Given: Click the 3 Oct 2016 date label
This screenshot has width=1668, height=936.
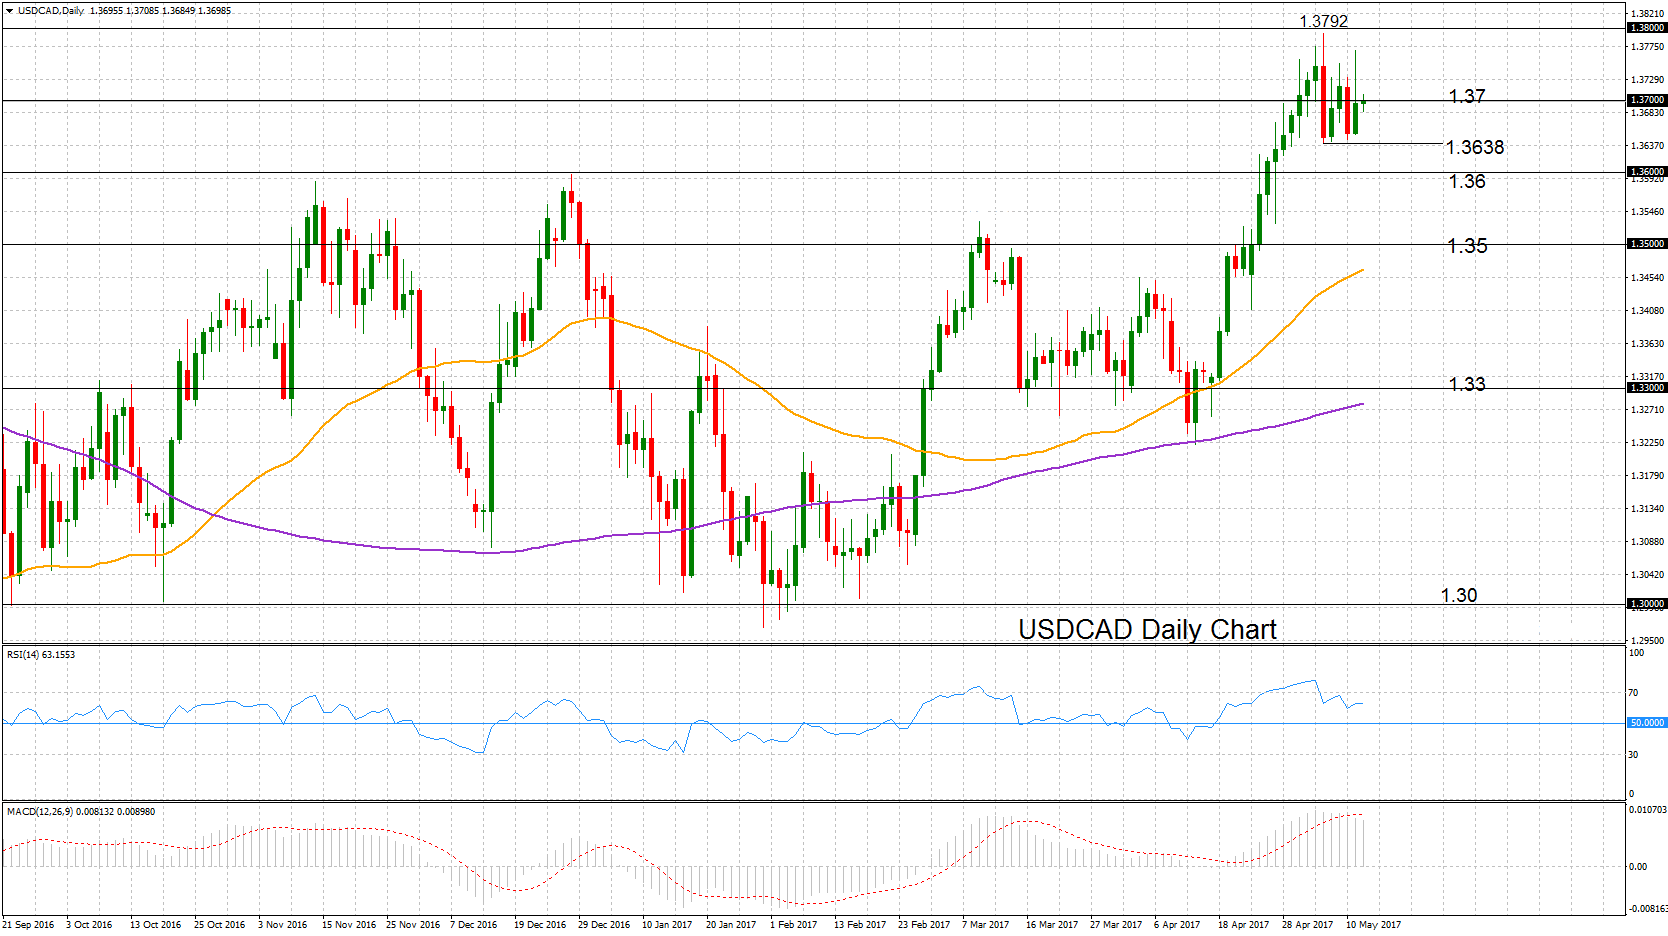Looking at the screenshot, I should coord(89,925).
